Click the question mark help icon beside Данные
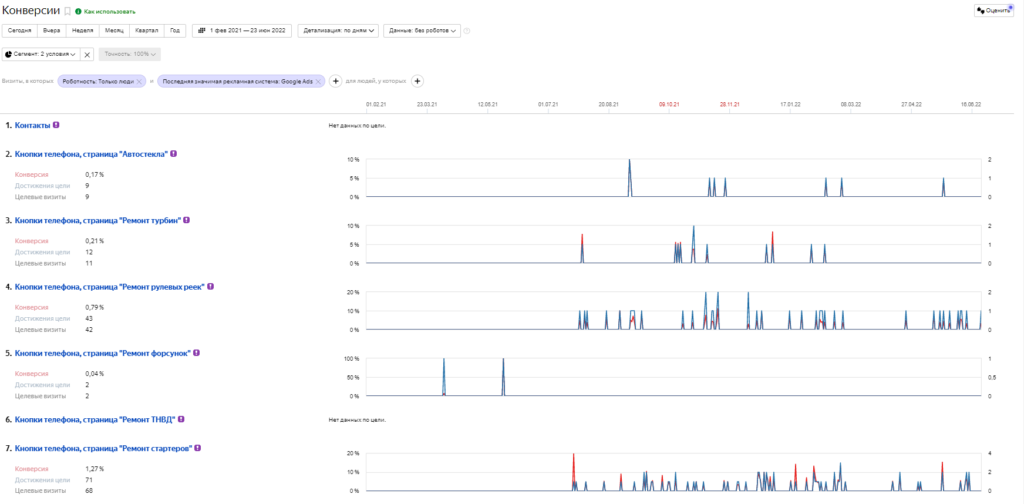Image resolution: width=1024 pixels, height=504 pixels. (466, 31)
